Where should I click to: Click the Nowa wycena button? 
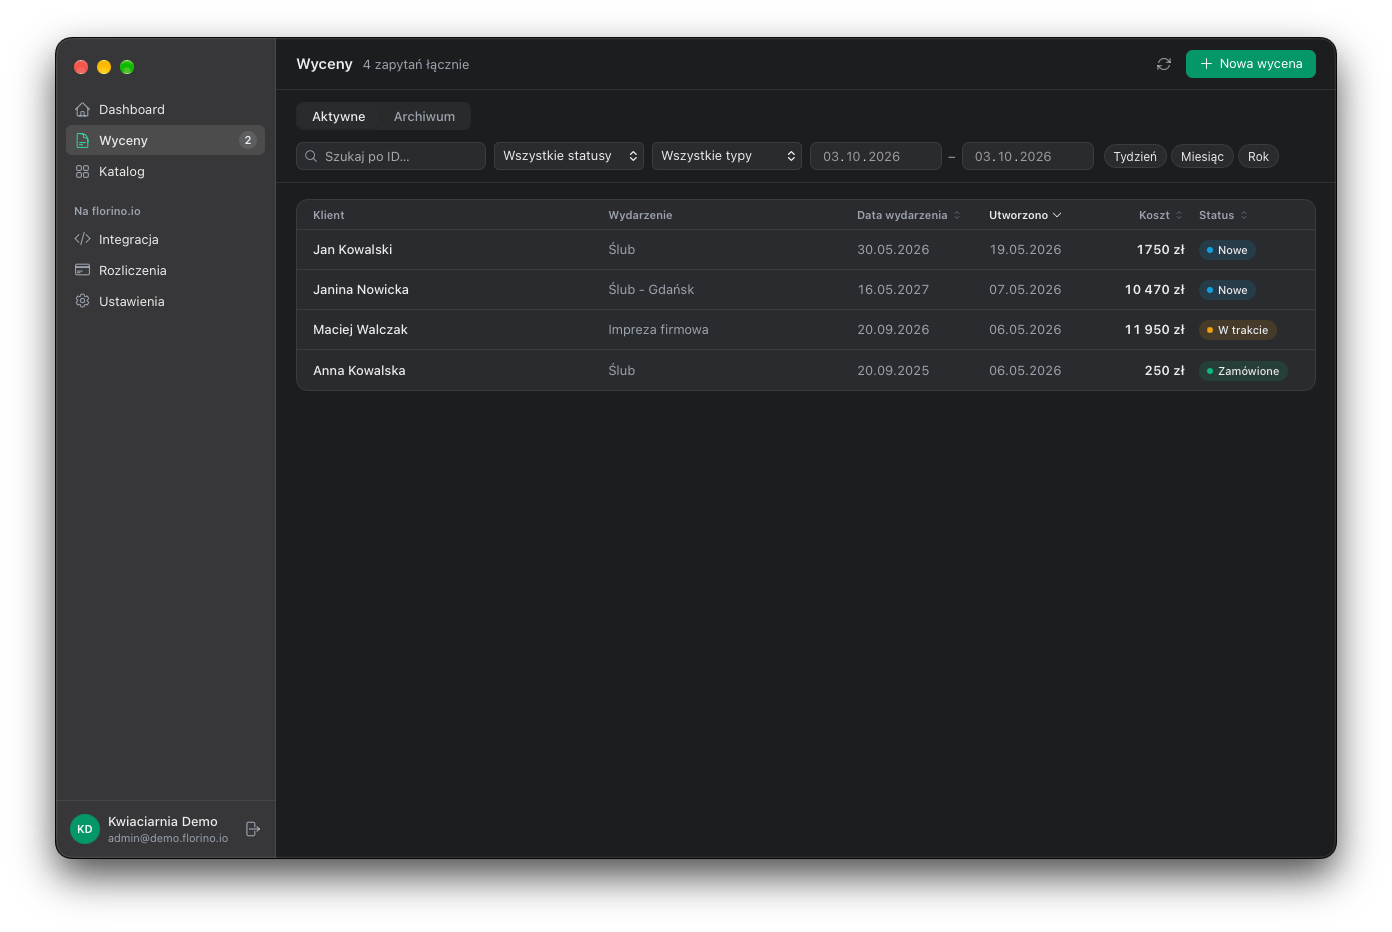click(1251, 64)
